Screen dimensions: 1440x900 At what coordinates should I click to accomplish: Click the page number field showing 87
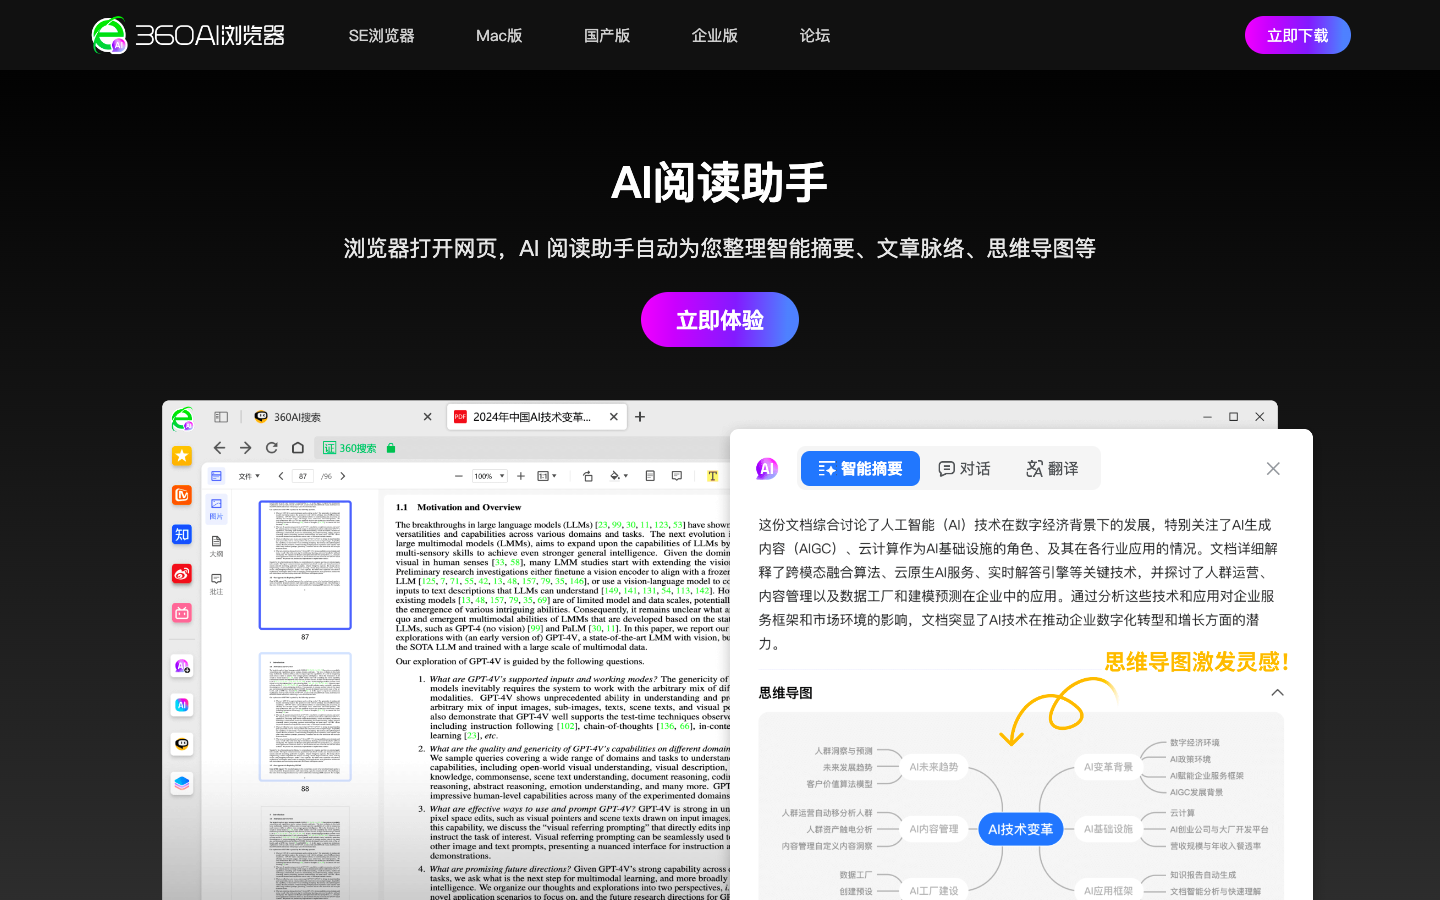tap(303, 476)
